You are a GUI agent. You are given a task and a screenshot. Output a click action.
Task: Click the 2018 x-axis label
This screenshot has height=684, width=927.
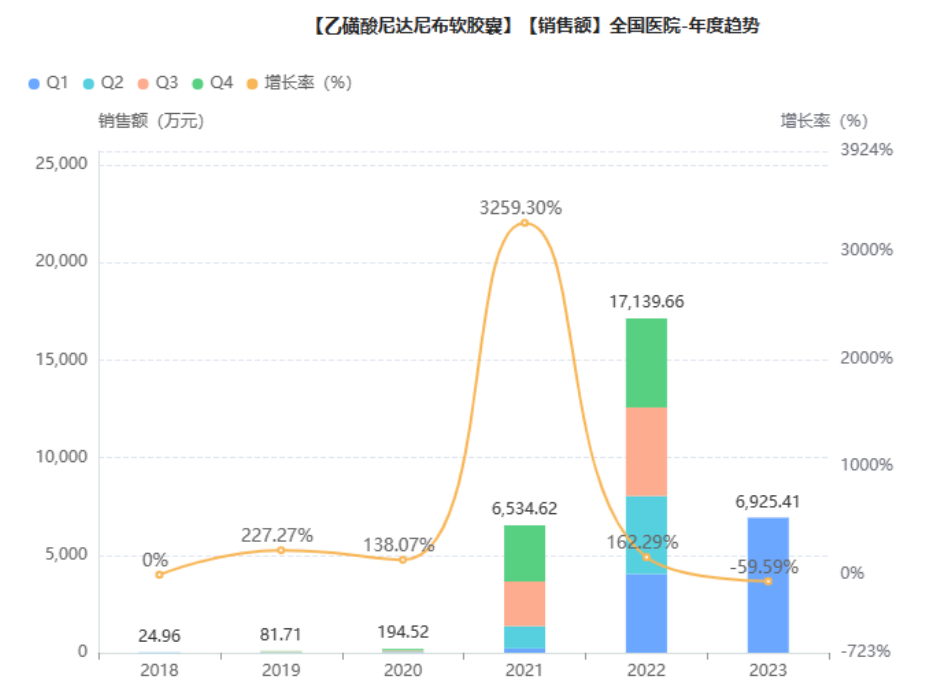click(x=159, y=670)
